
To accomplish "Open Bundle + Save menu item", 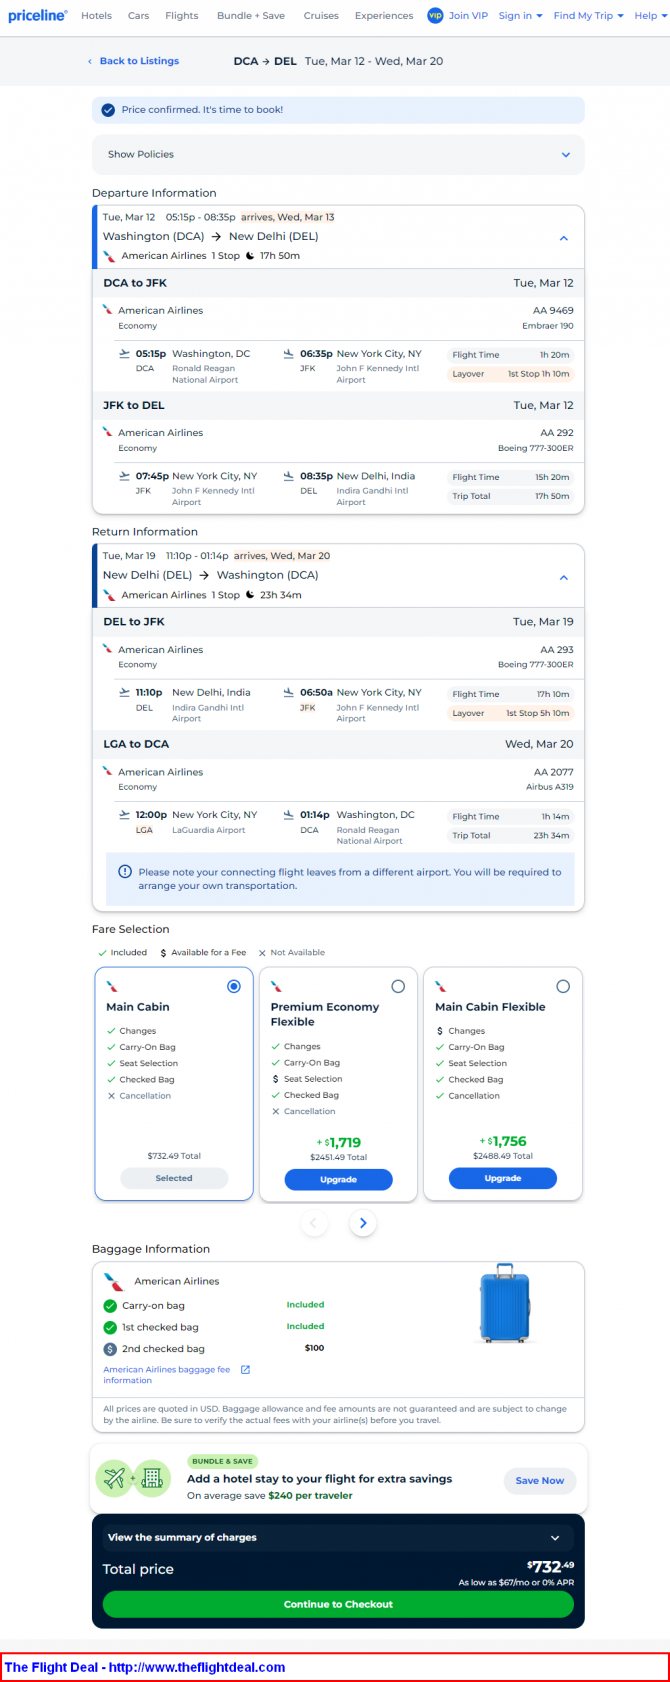I will coord(251,16).
